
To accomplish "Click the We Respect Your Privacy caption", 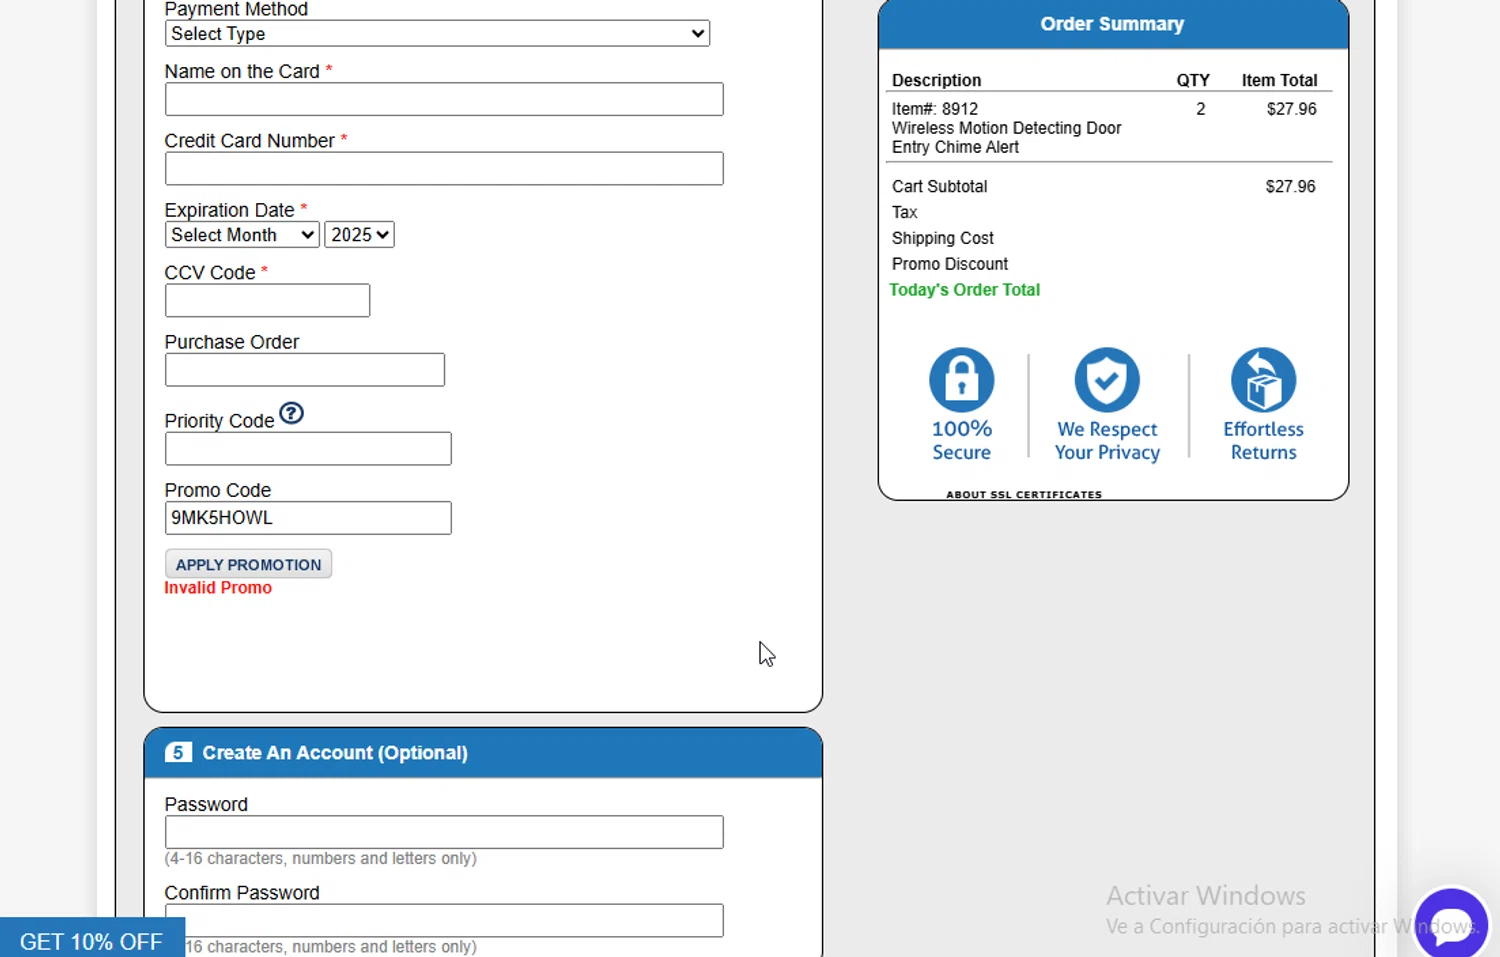I will tap(1107, 440).
